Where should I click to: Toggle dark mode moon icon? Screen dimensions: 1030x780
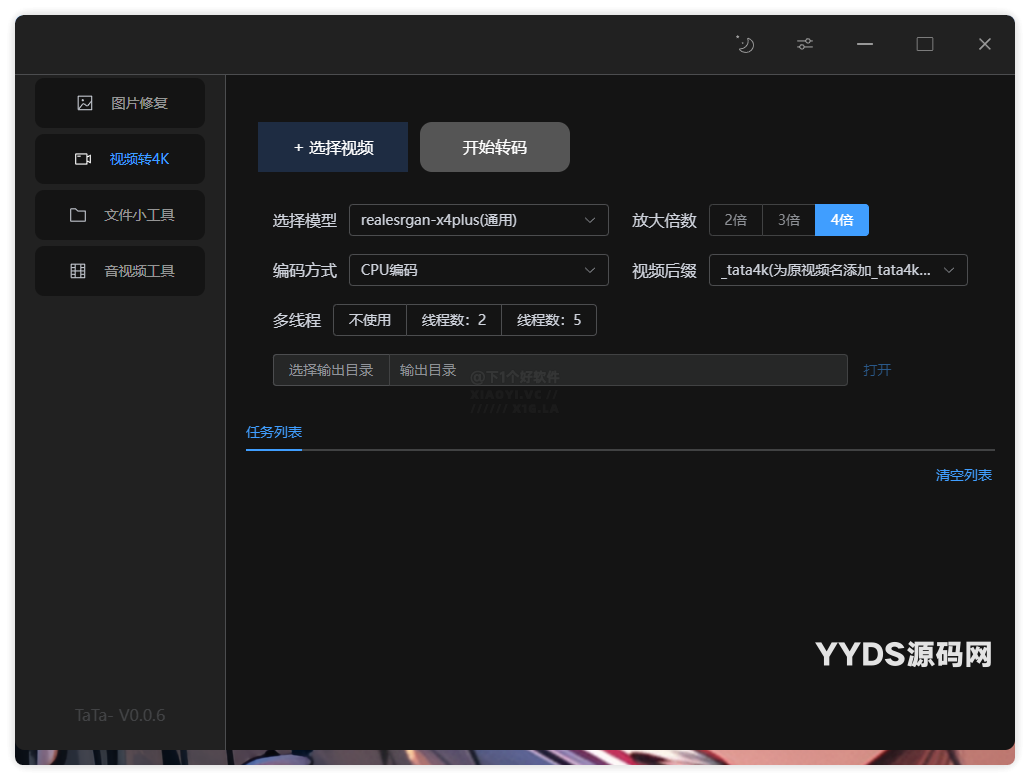tap(745, 44)
